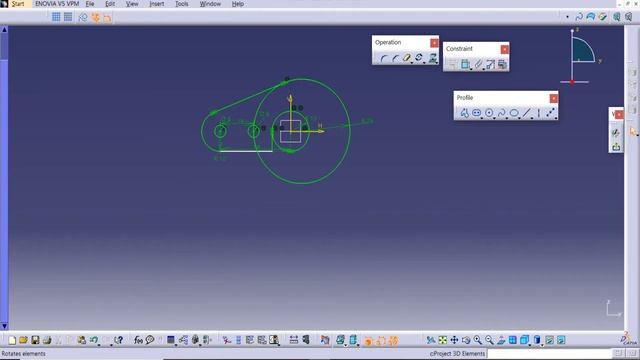Click the Fit All In view icon
The image size is (640, 360).
442,340
